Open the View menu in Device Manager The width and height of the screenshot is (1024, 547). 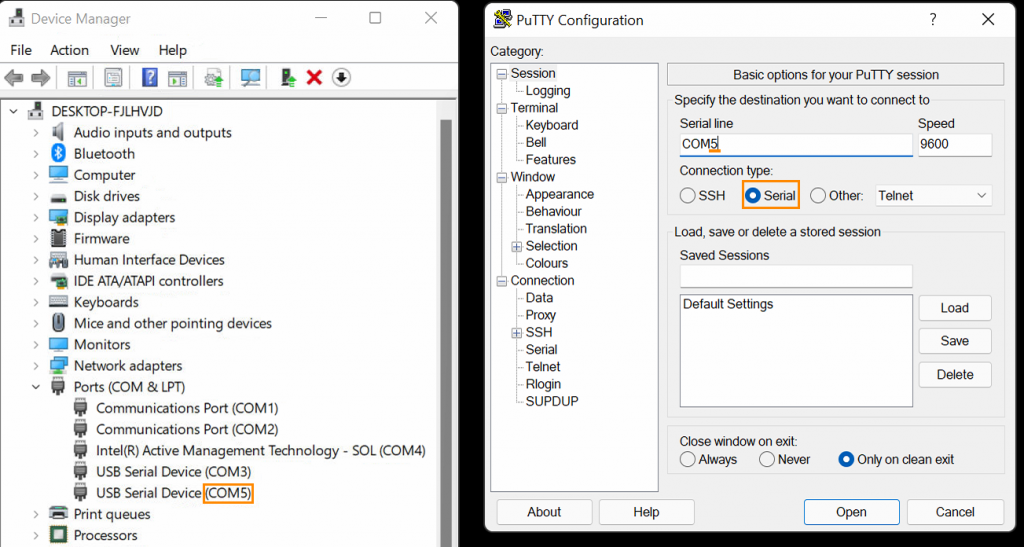click(x=124, y=50)
